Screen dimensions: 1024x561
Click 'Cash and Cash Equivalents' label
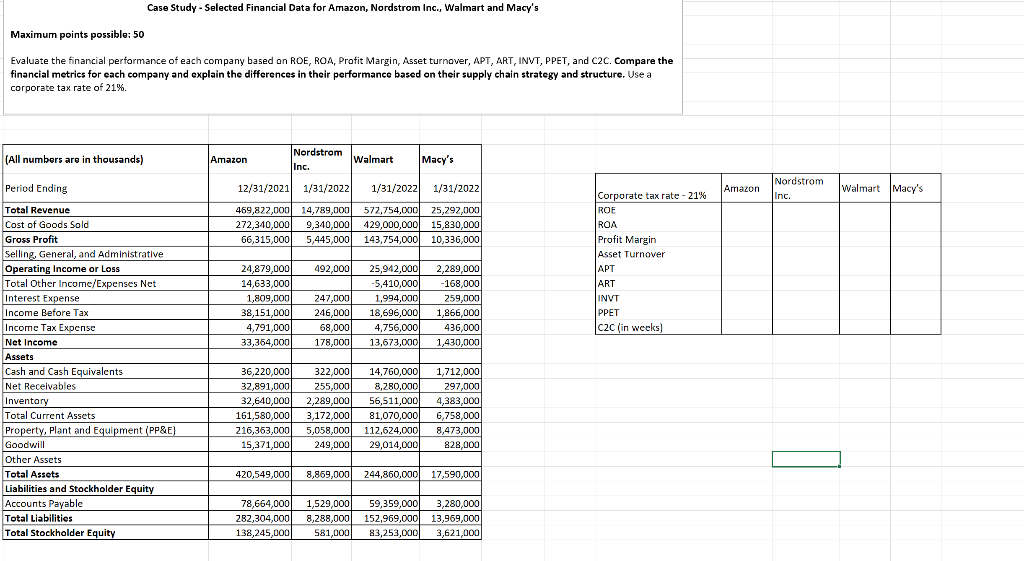tap(64, 372)
